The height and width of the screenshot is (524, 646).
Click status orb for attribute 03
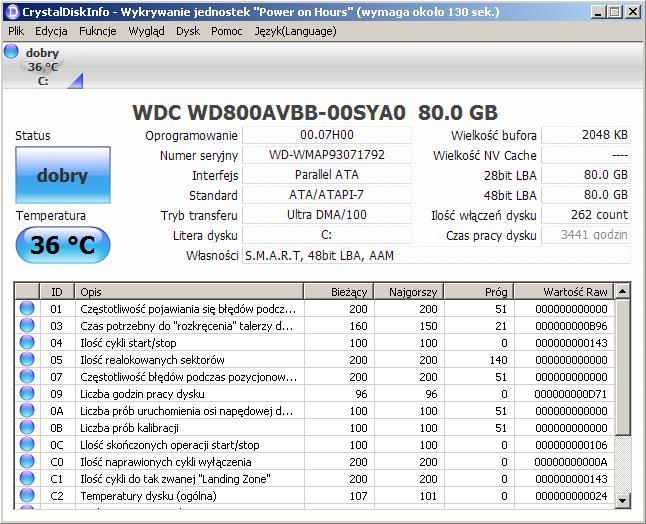(27, 325)
